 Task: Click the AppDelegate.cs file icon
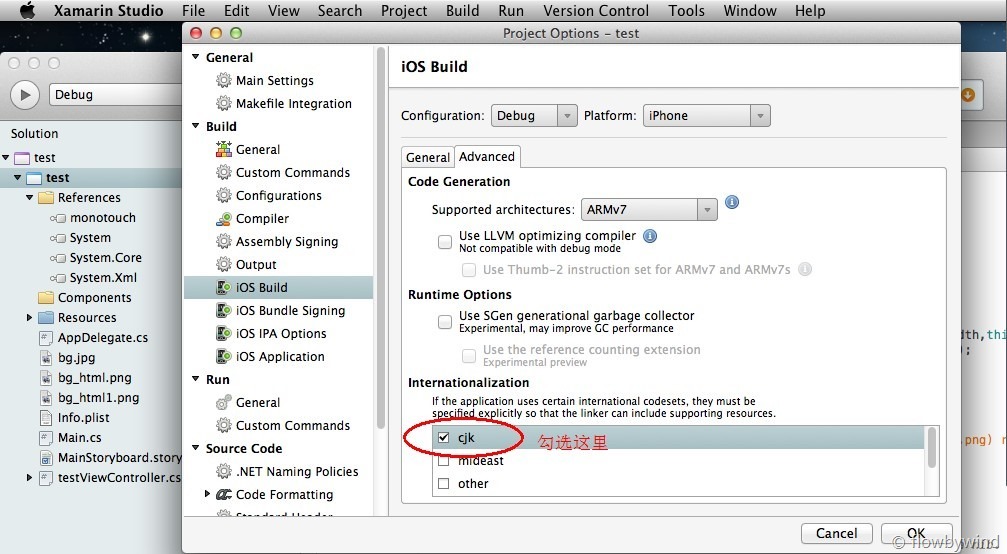pyautogui.click(x=46, y=338)
